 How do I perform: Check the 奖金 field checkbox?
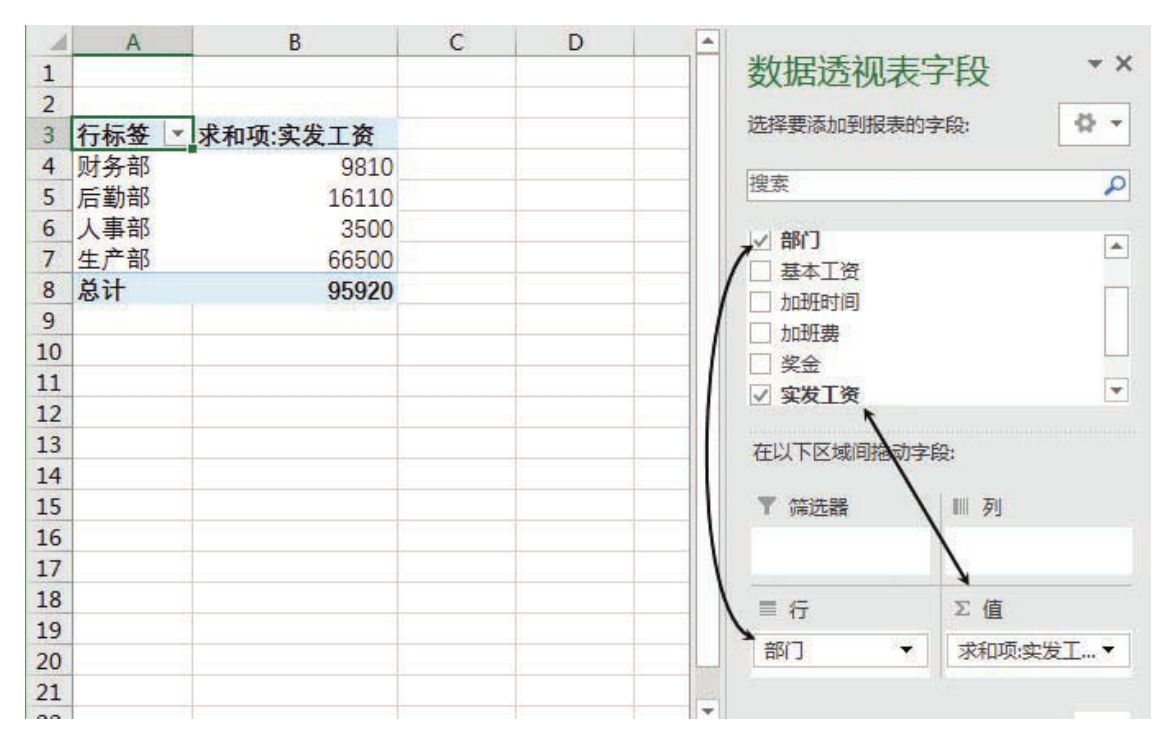761,345
